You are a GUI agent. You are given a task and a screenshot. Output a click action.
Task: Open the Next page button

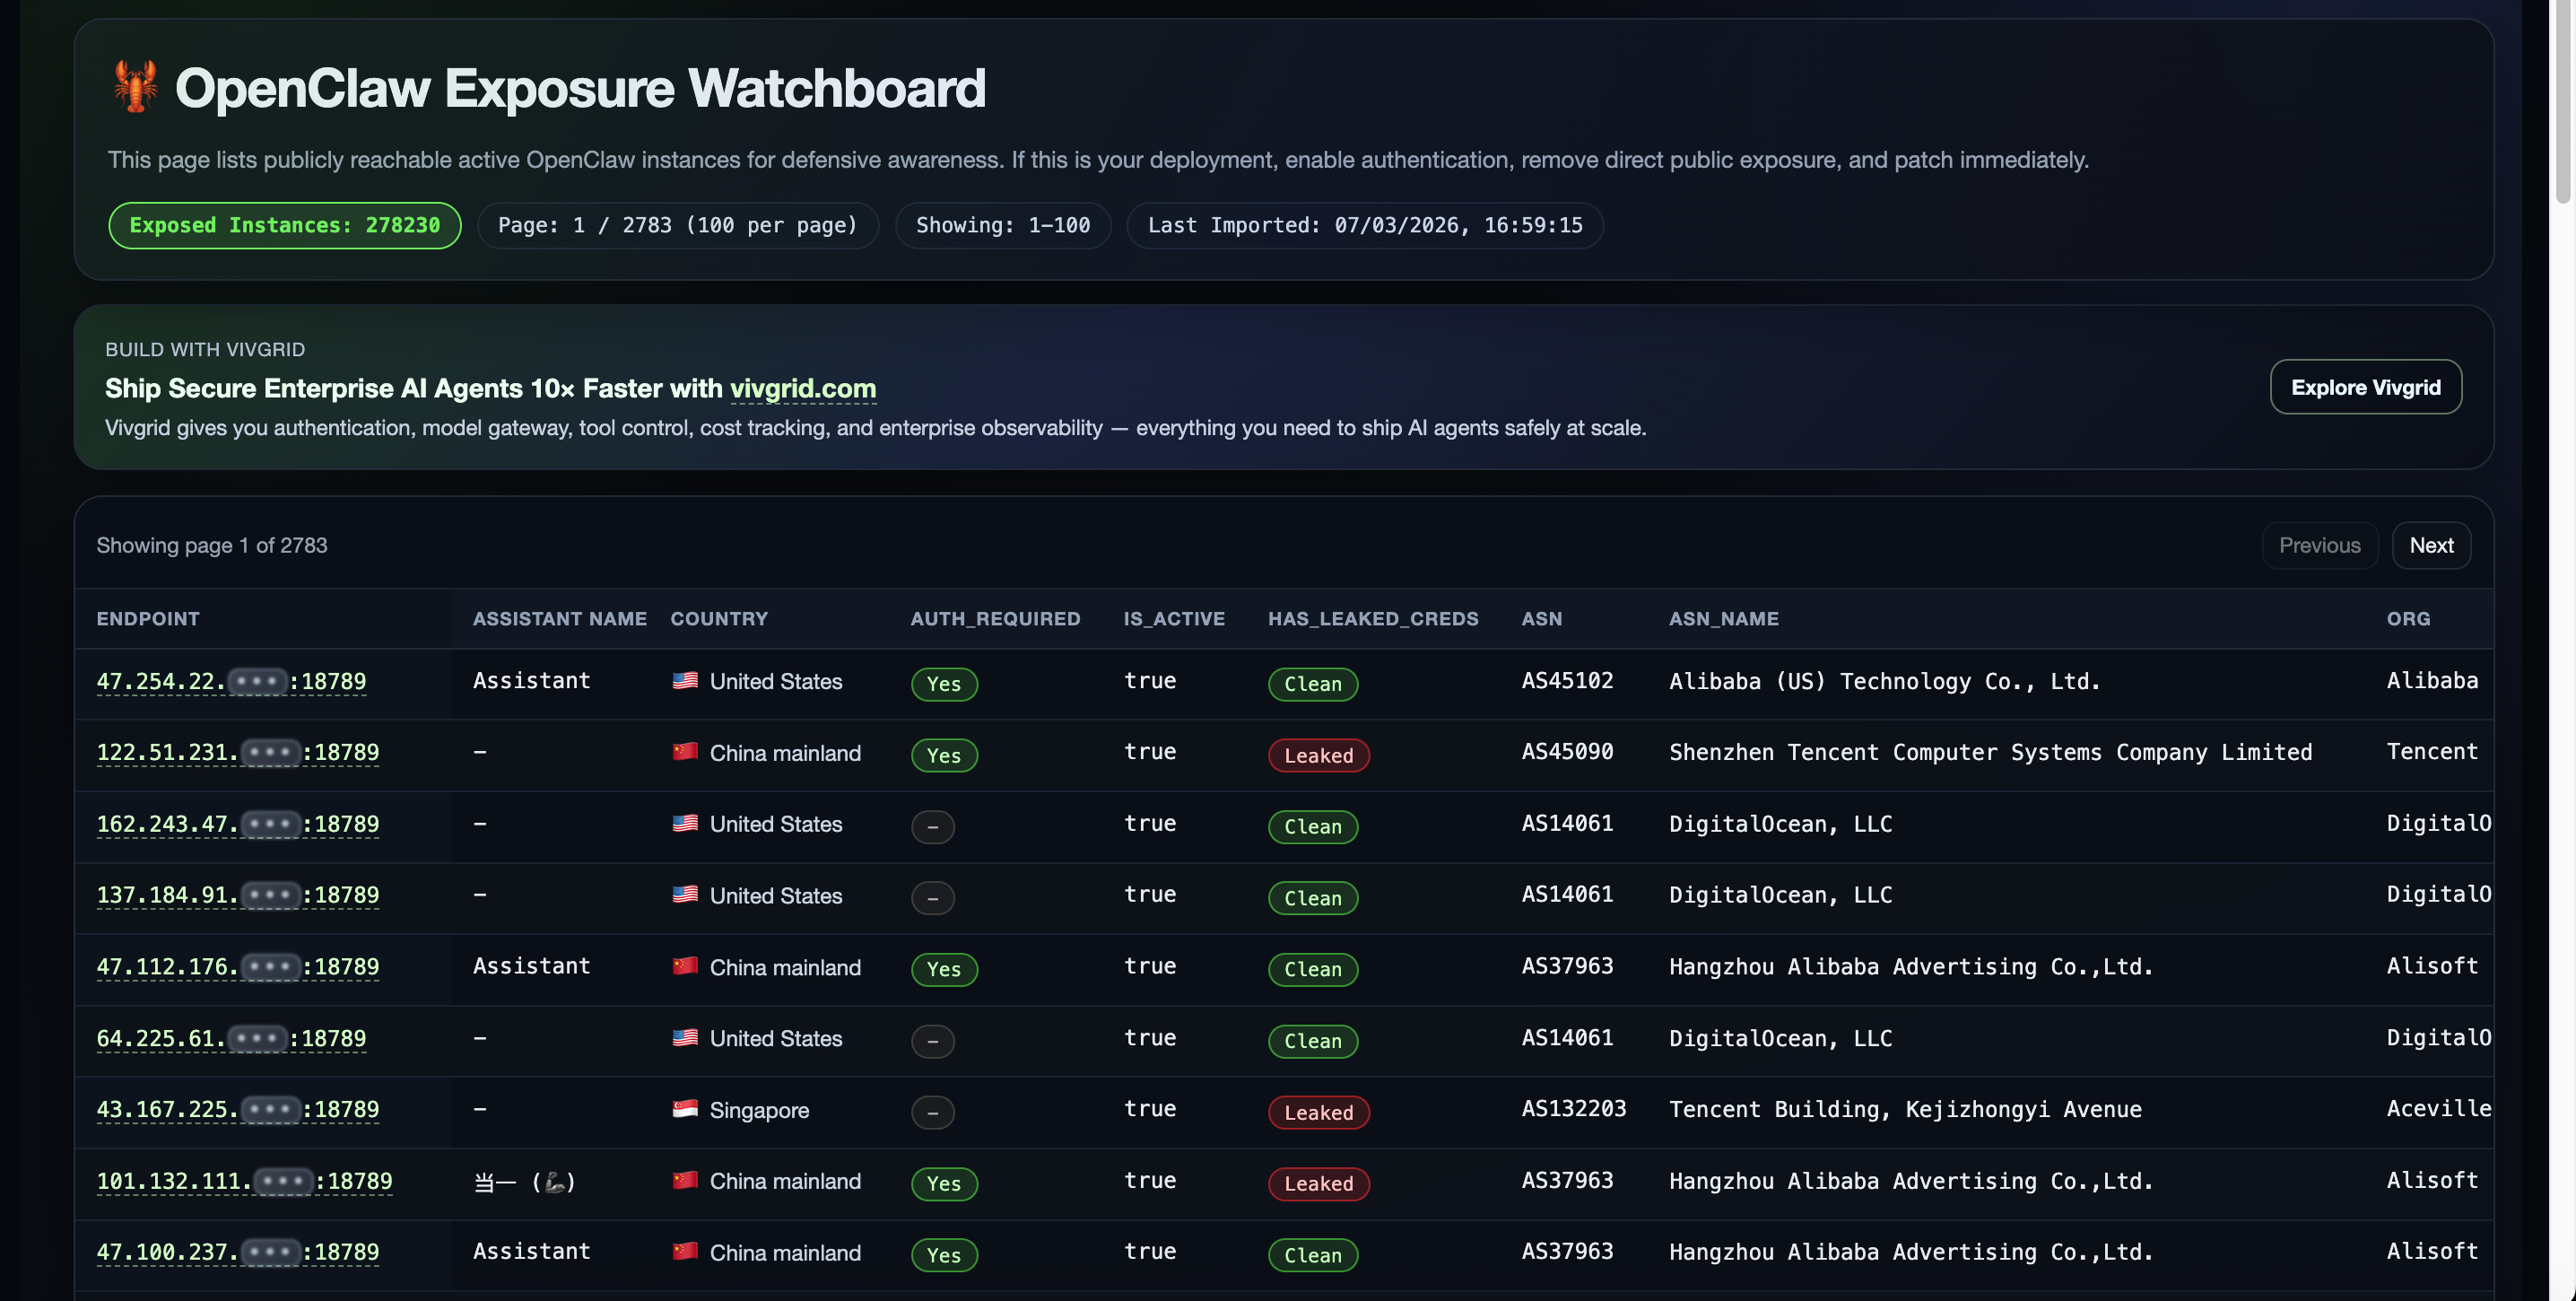2430,545
